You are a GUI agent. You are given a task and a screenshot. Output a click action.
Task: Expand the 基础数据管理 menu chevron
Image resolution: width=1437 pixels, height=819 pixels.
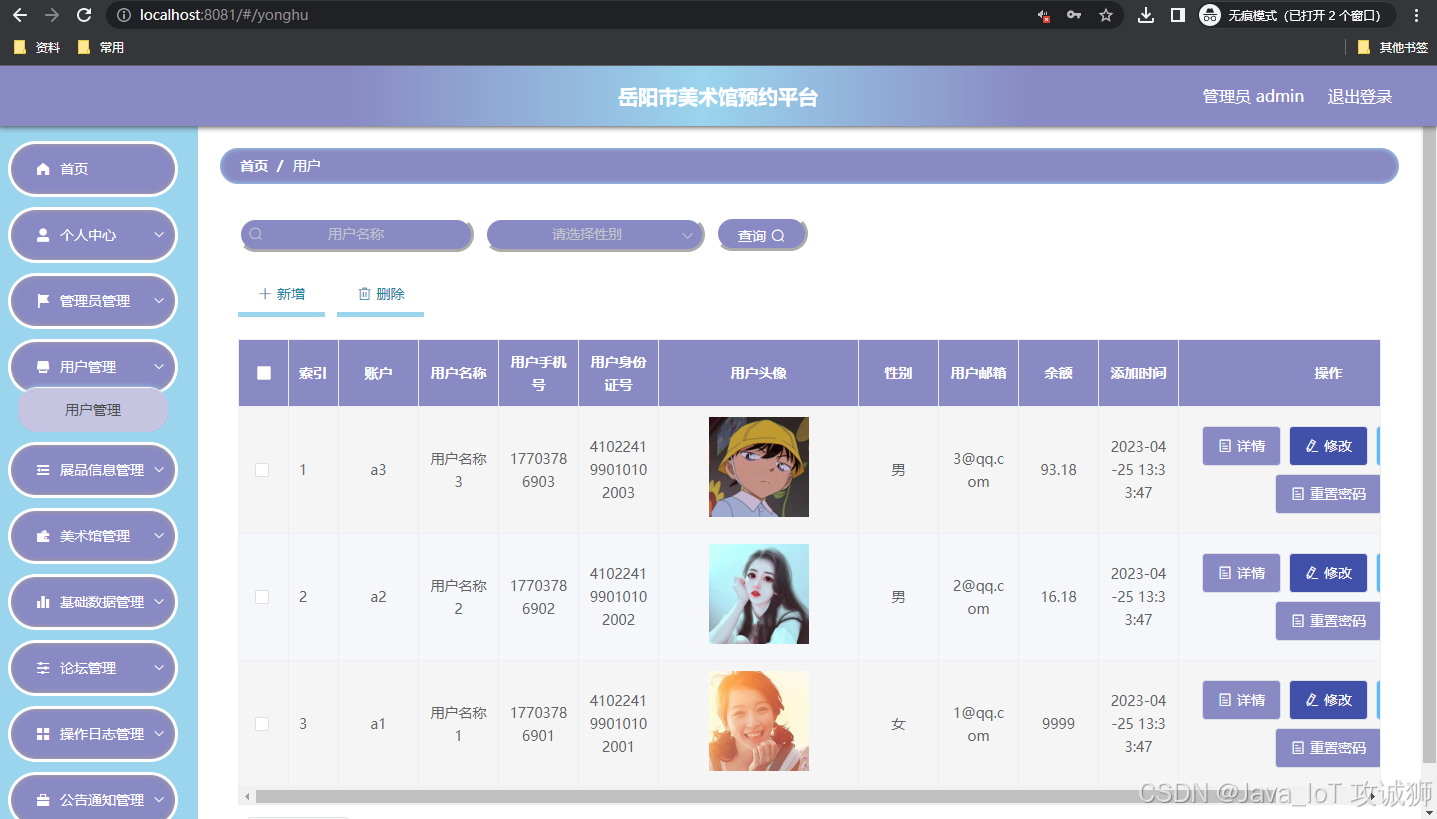pos(159,602)
